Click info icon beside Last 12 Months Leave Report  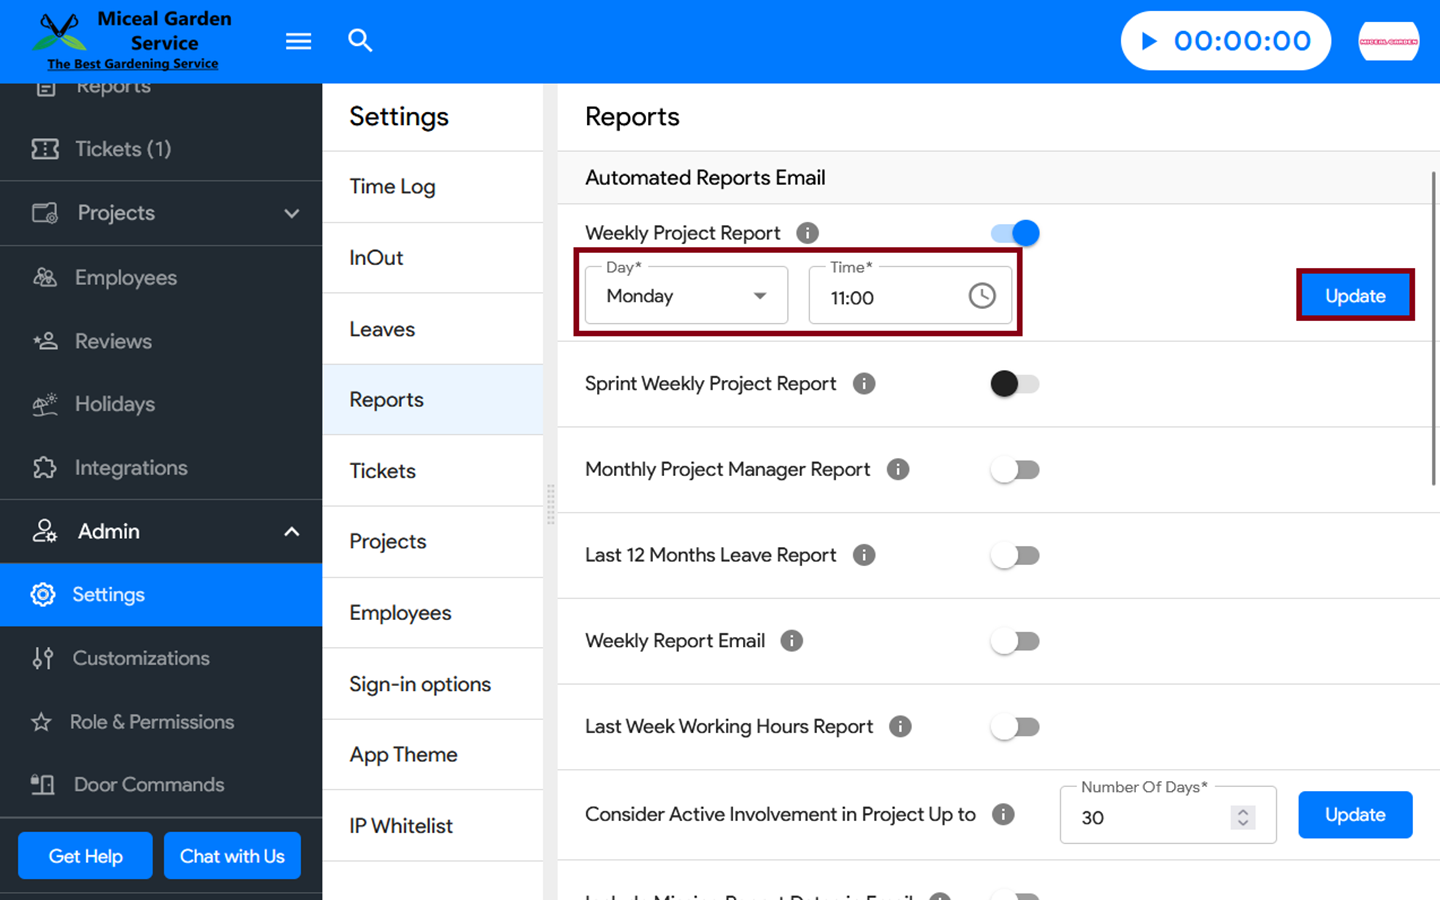[x=864, y=555]
